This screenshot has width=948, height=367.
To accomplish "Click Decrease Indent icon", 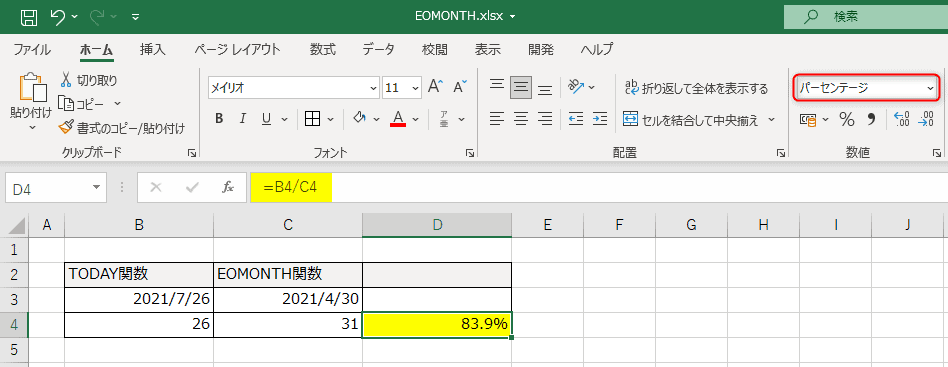I will (576, 119).
